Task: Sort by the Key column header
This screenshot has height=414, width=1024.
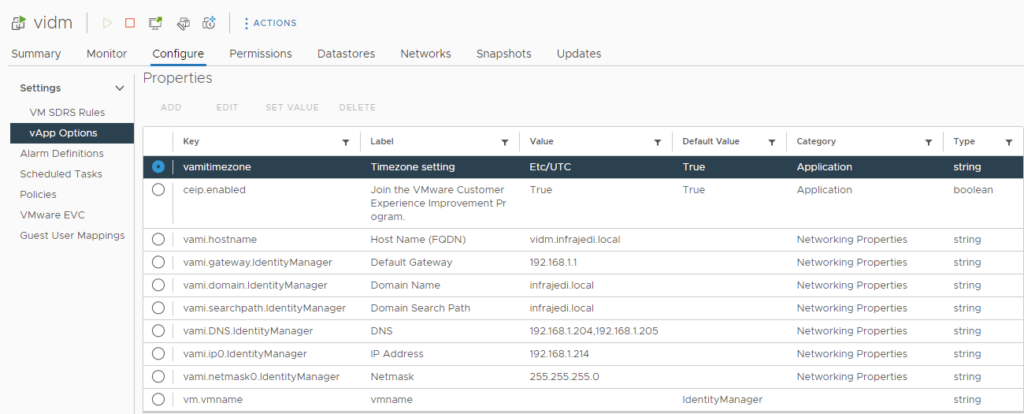Action: tap(191, 142)
